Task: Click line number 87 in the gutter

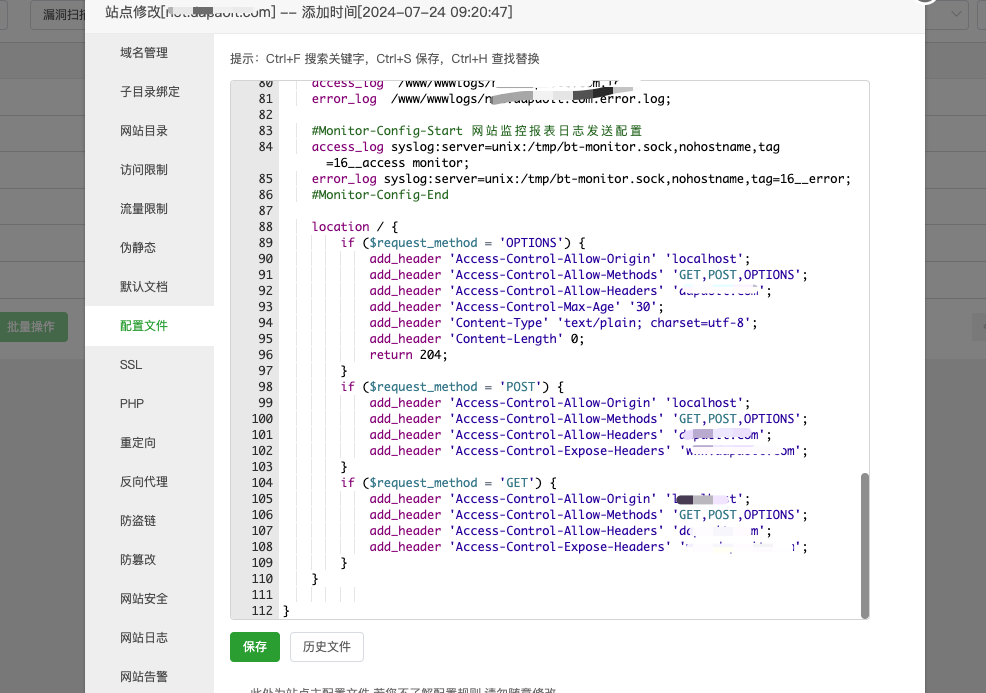Action: coord(265,211)
